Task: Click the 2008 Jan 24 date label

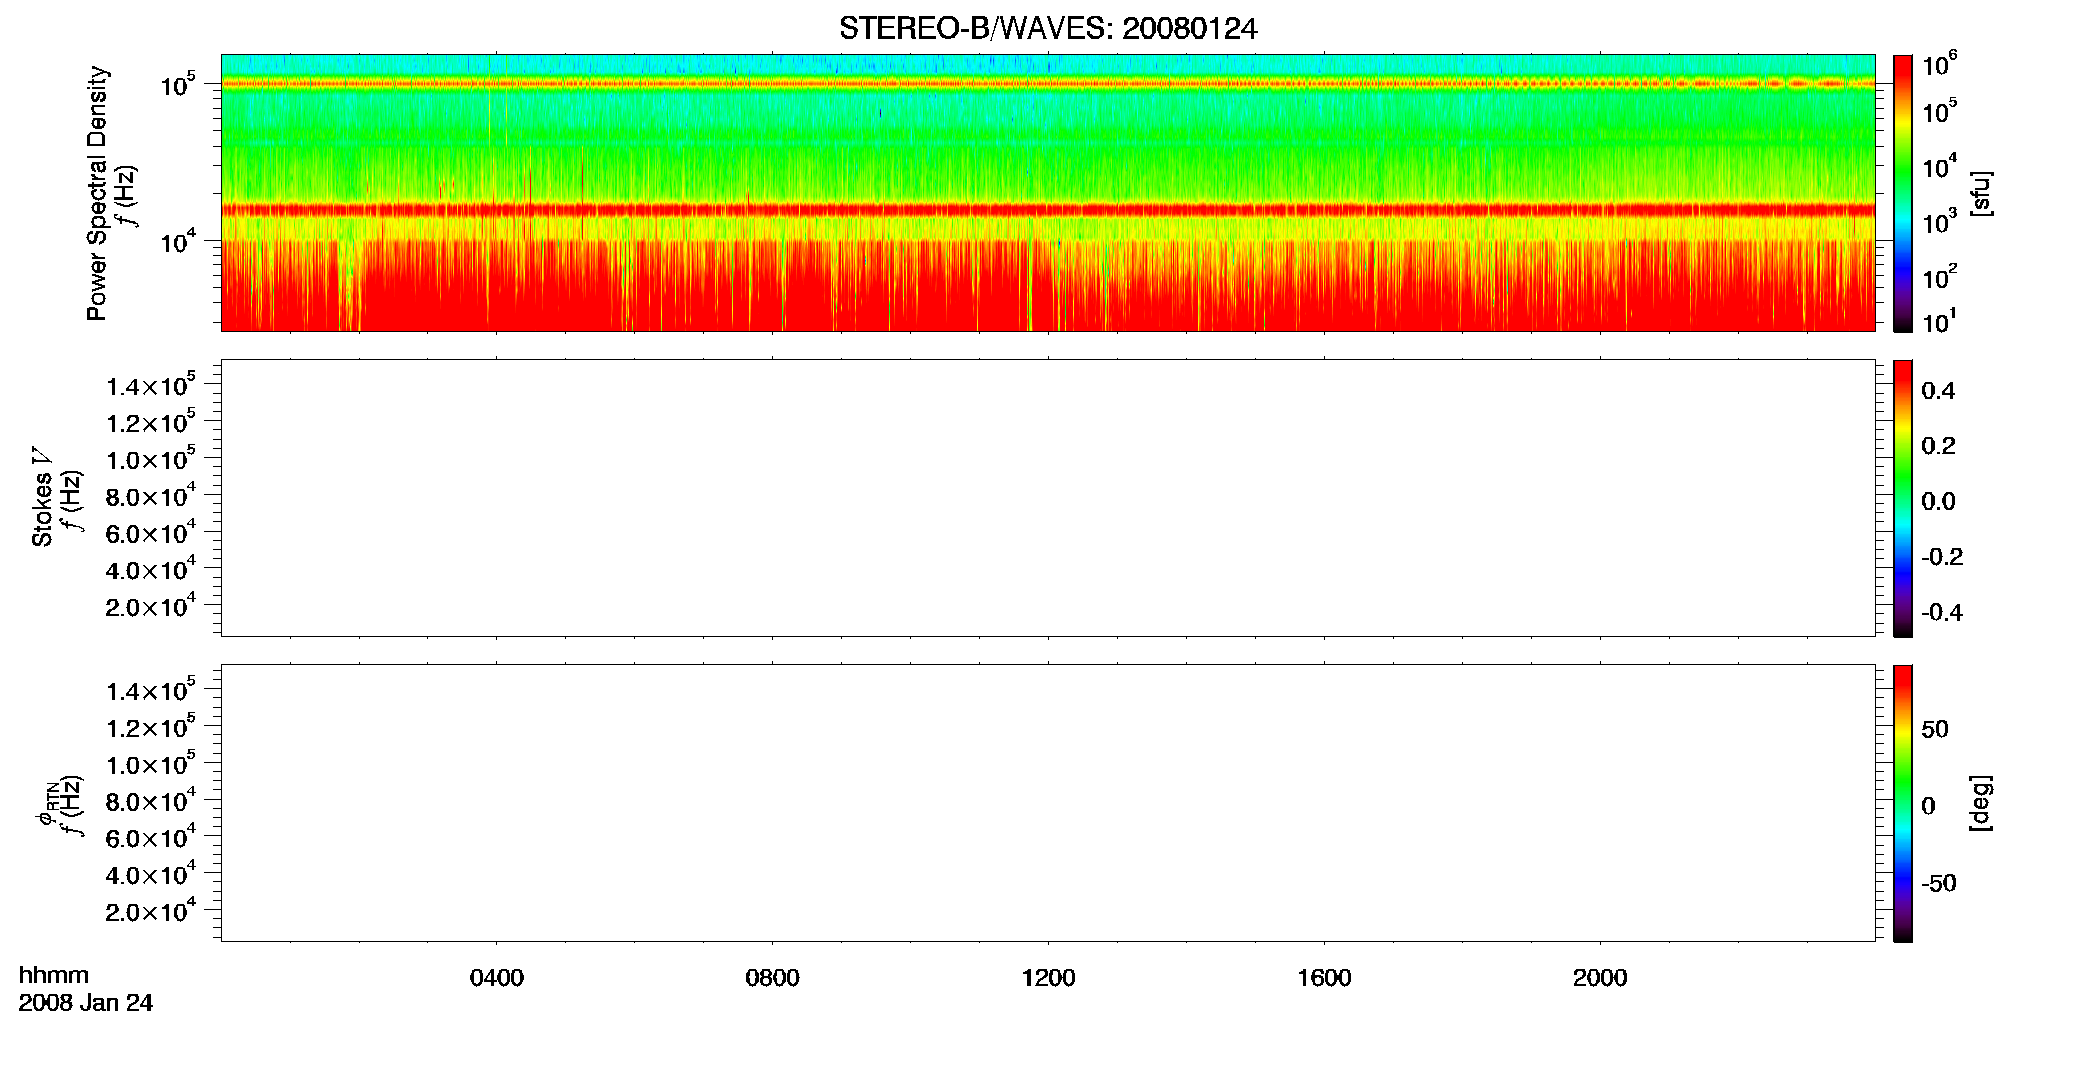Action: pos(86,1003)
